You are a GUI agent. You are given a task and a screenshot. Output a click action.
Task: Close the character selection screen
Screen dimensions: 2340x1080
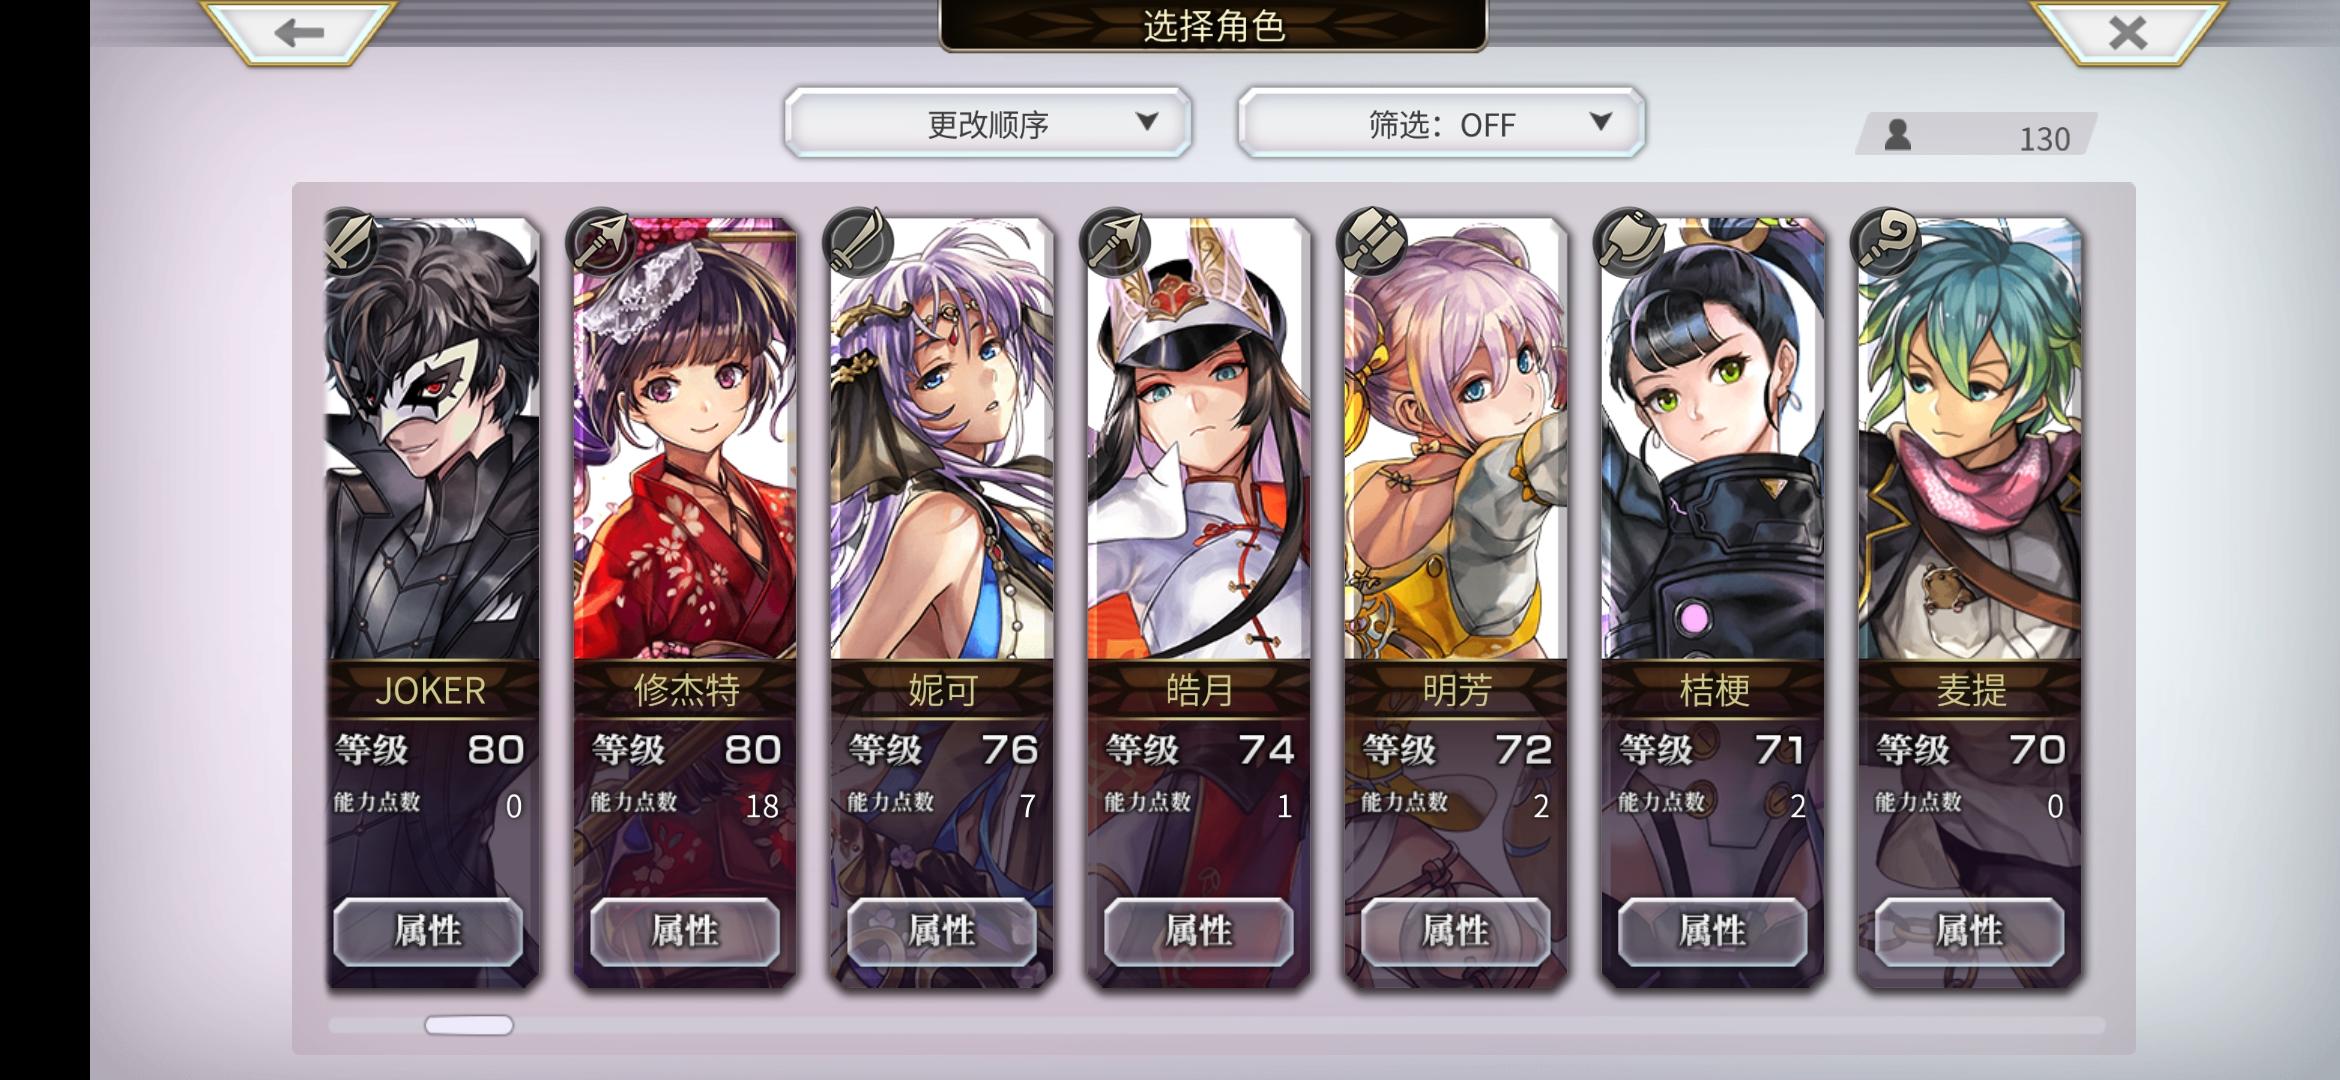pos(2127,33)
